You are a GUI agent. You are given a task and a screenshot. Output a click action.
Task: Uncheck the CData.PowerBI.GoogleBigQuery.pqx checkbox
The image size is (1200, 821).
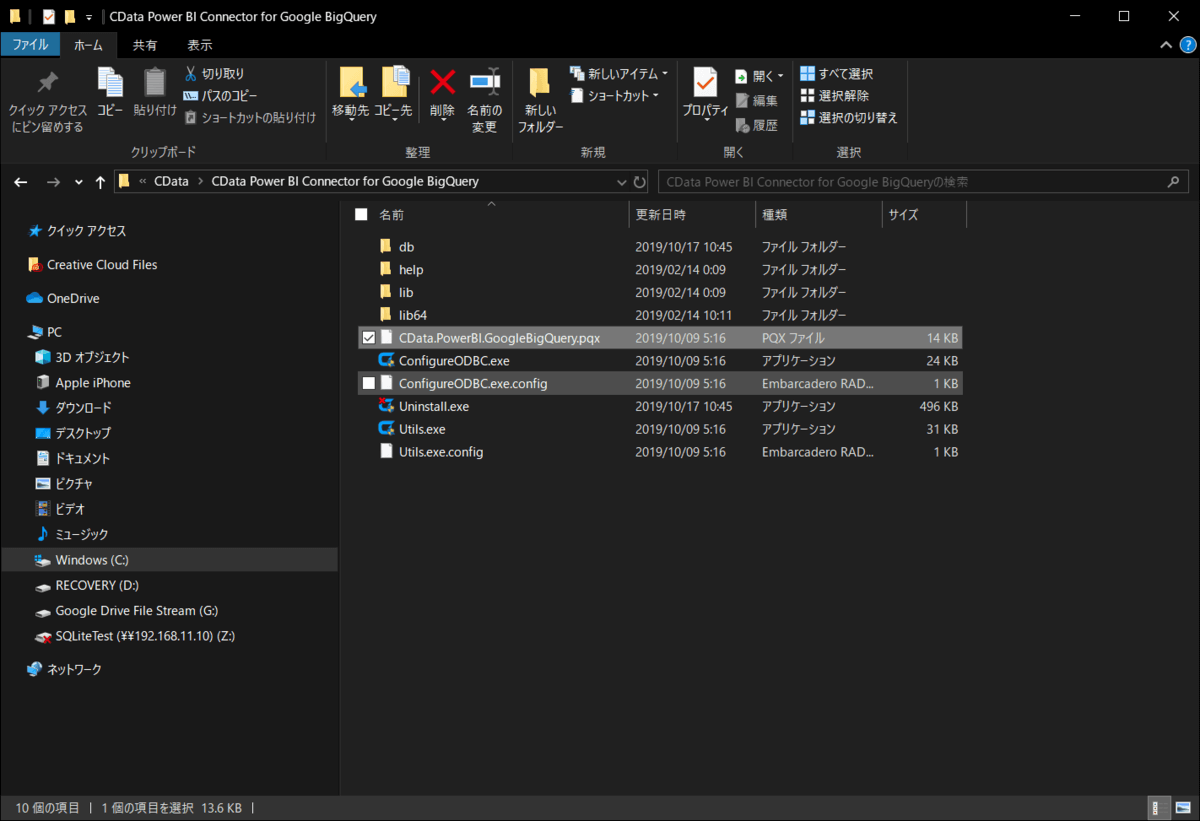369,338
